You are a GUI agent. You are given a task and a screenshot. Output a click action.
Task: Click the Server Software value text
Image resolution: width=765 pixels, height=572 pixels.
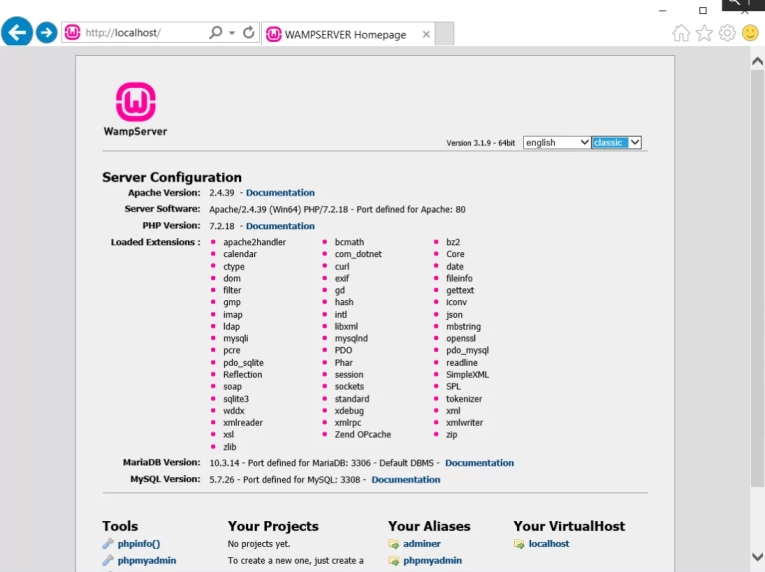[337, 209]
